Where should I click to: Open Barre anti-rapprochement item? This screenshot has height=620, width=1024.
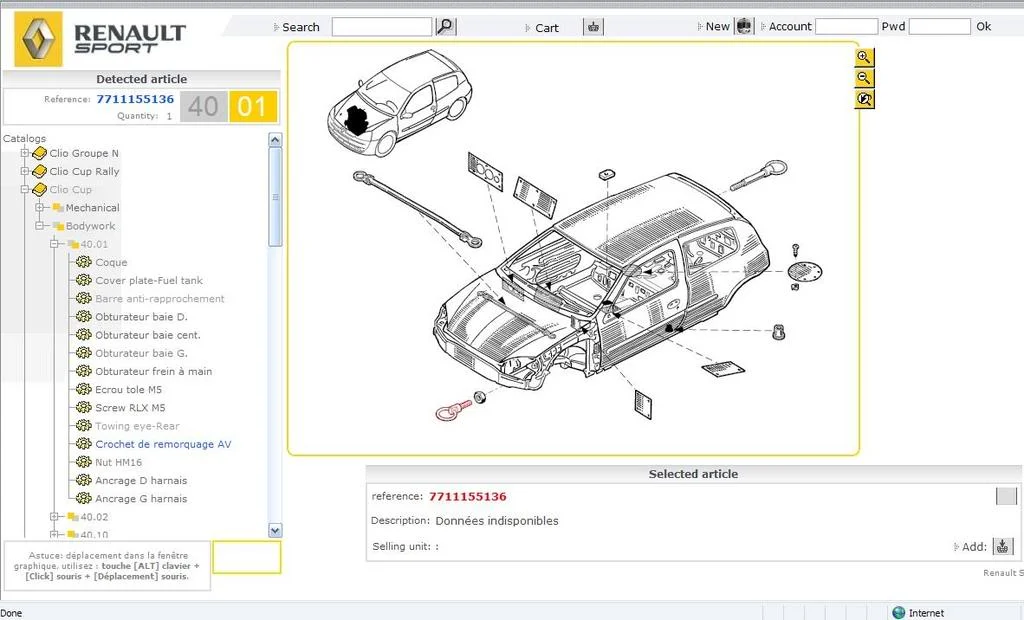[x=160, y=299]
